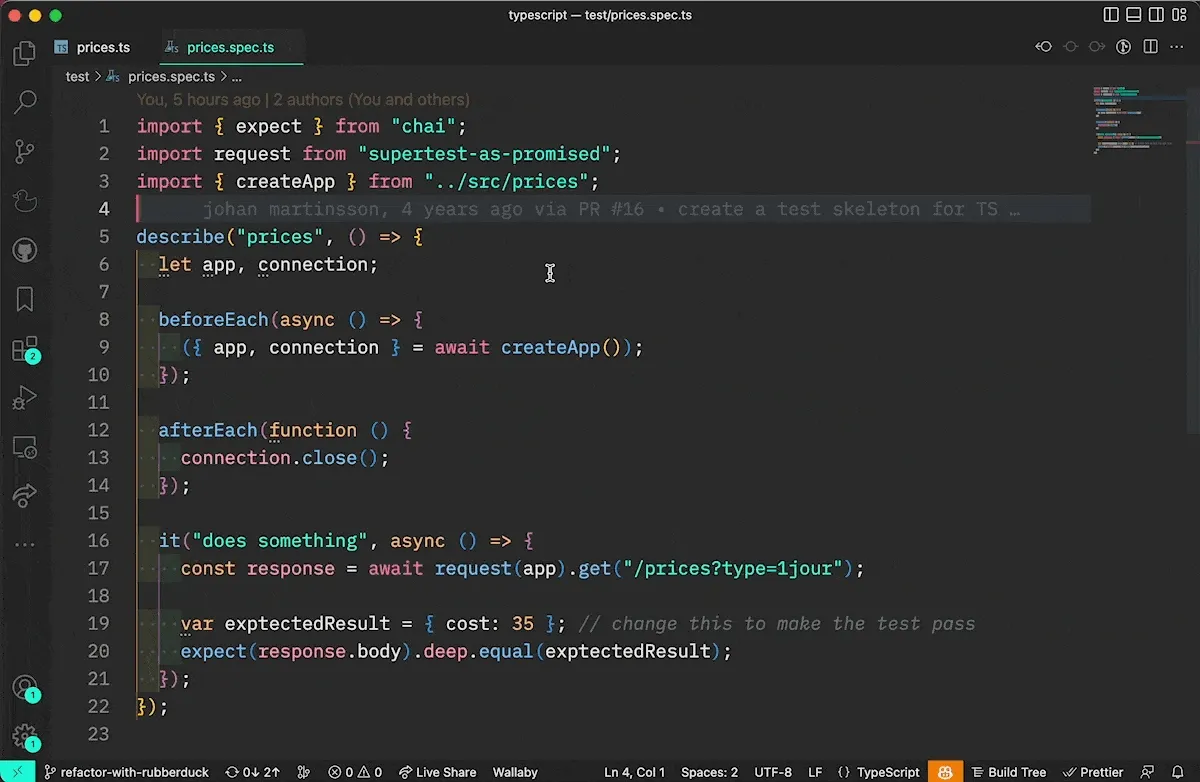The image size is (1200, 782).
Task: Open the Rubberduck duck panel
Action: pyautogui.click(x=25, y=201)
